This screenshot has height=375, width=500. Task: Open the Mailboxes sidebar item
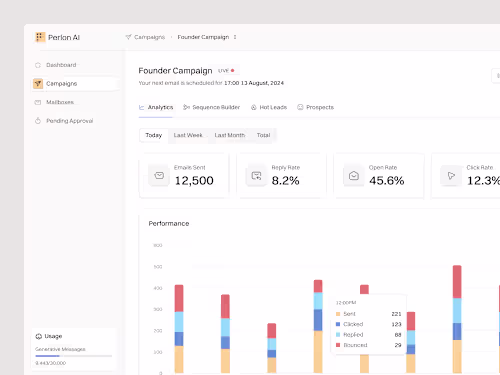55,102
